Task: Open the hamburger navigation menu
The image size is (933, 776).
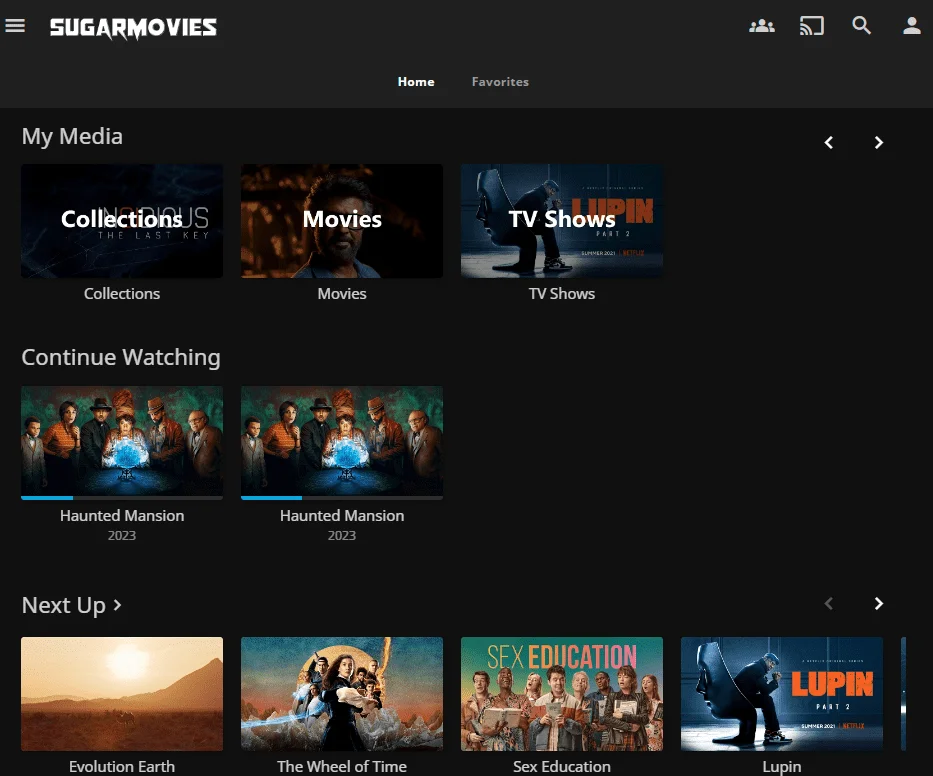Action: click(x=15, y=26)
